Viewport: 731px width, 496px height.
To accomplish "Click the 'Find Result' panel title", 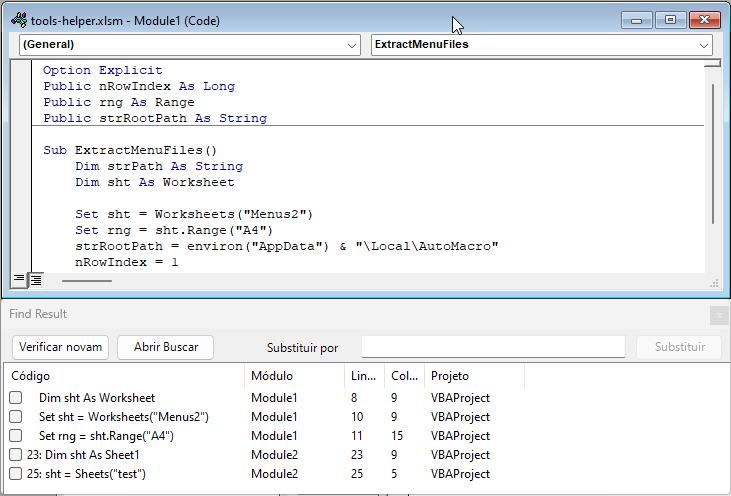I will [38, 314].
